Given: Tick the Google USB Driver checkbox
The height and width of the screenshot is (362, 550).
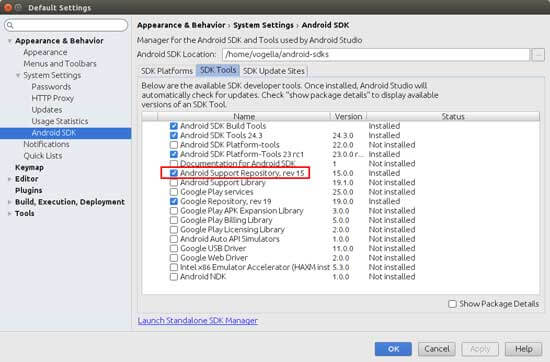Looking at the screenshot, I should (x=174, y=248).
